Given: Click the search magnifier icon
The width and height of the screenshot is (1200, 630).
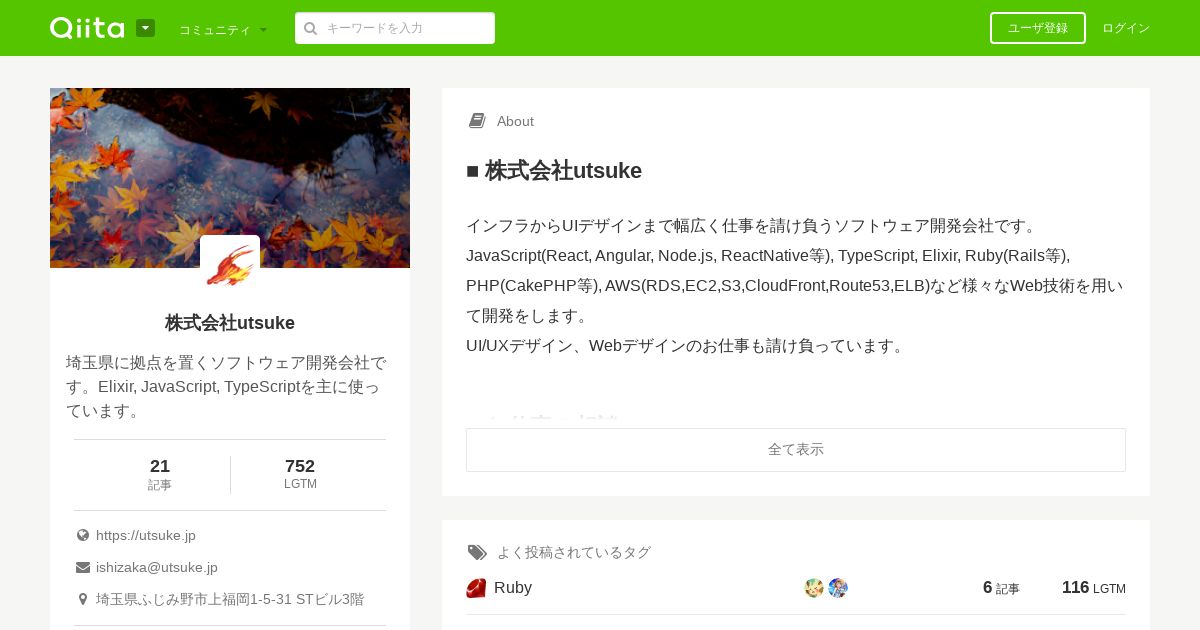Looking at the screenshot, I should [x=311, y=28].
